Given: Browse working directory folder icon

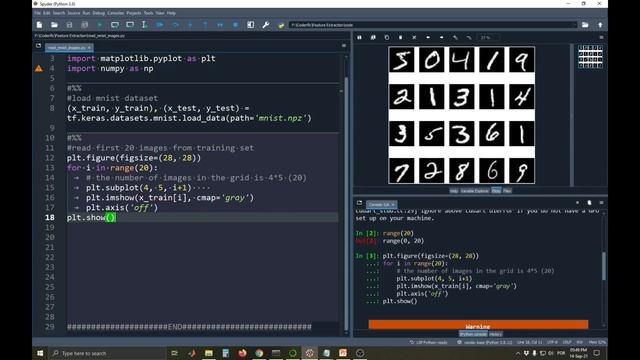Looking at the screenshot, I should 585,25.
